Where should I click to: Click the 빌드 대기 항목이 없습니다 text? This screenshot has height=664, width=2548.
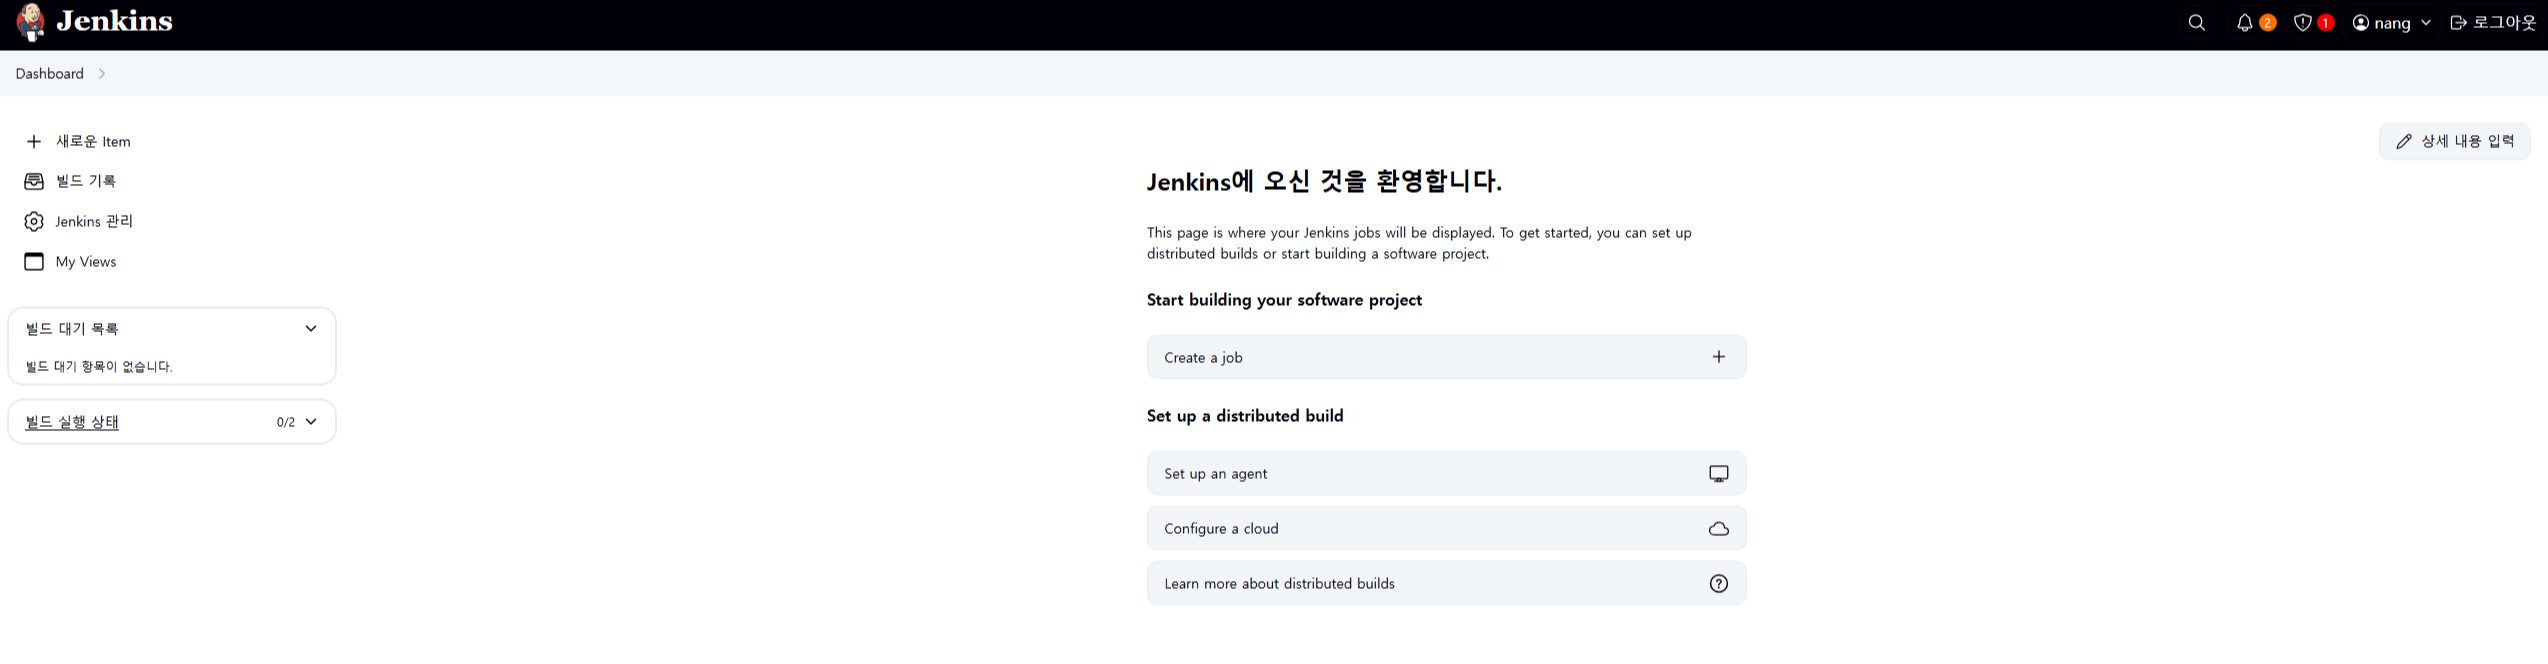tap(99, 367)
